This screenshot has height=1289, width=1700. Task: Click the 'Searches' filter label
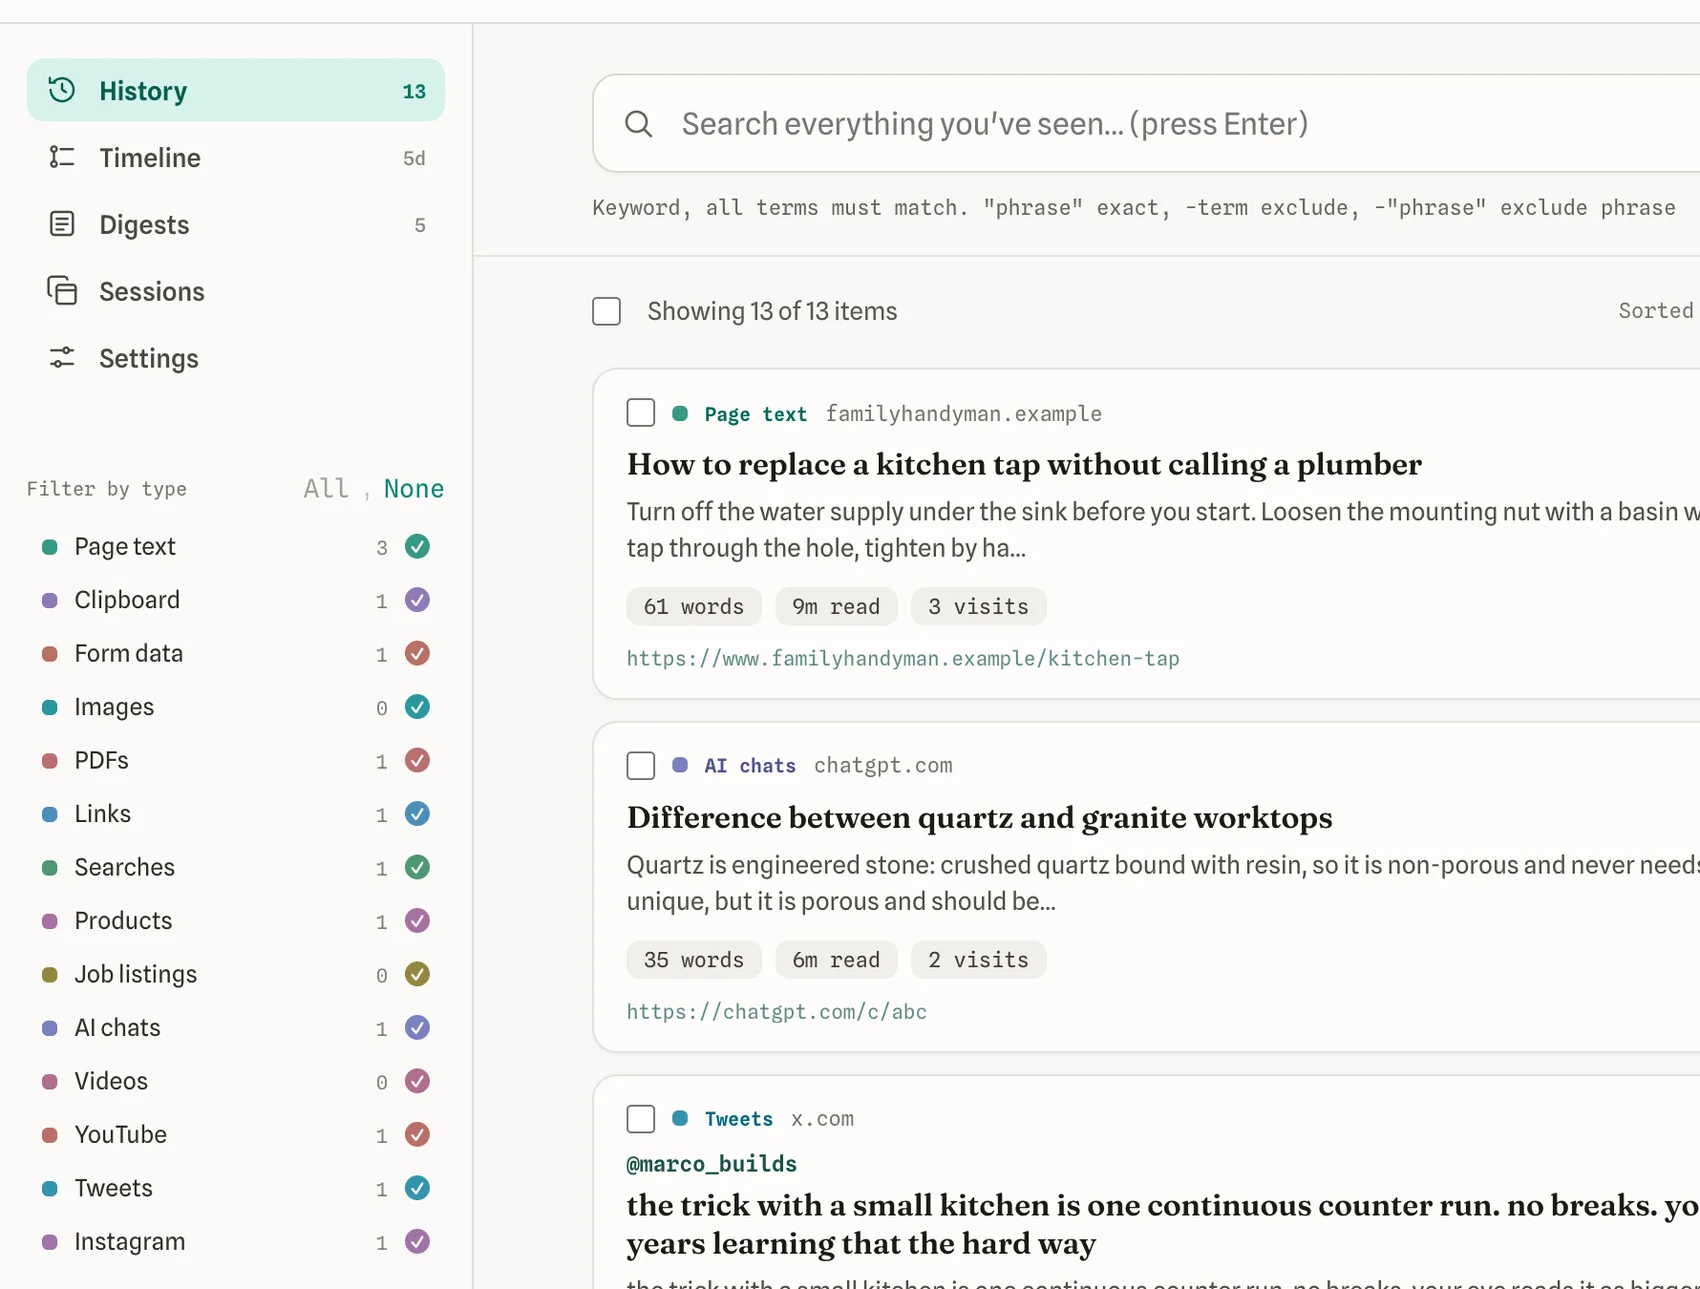click(125, 867)
